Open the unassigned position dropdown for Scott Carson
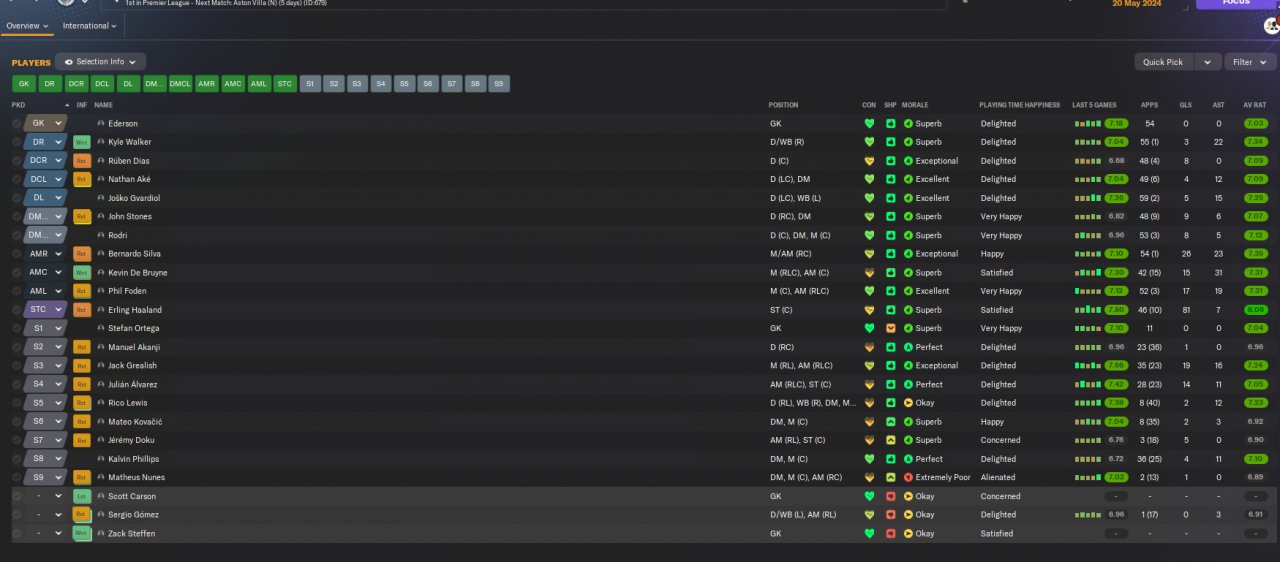 point(58,496)
